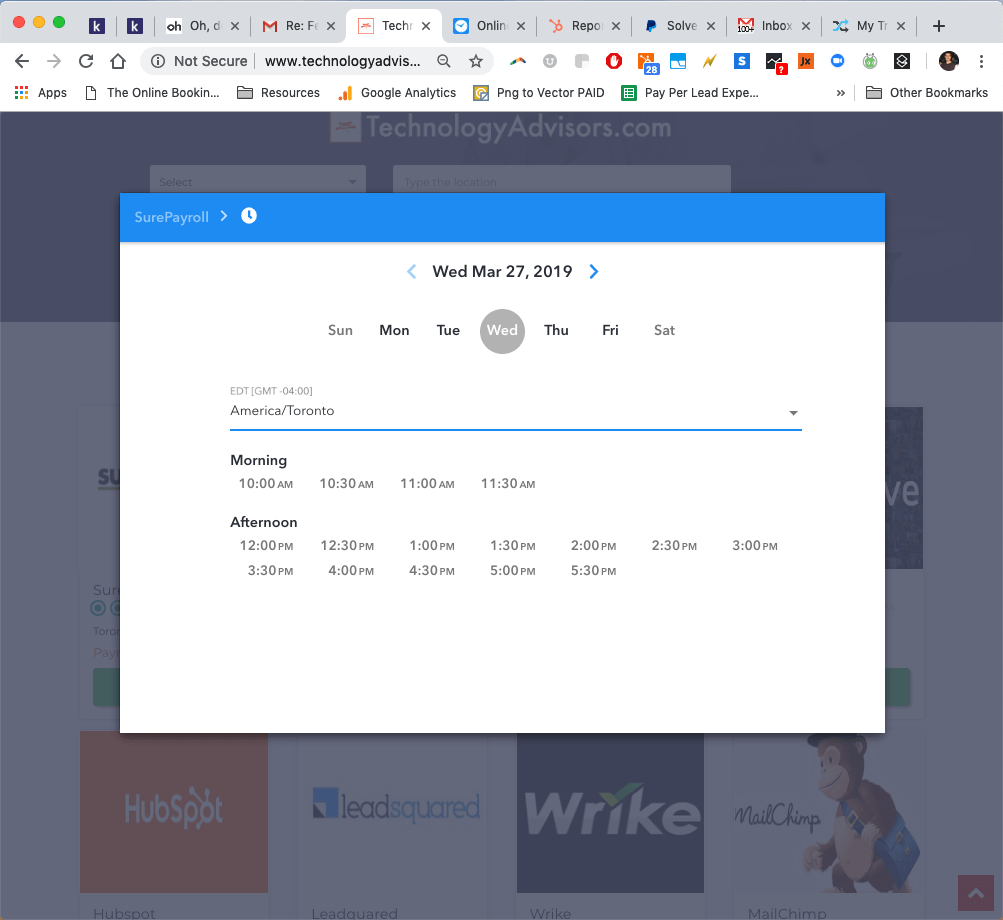Click the orange Jx extension icon
Screen dimensions: 1003x920
tap(805, 61)
